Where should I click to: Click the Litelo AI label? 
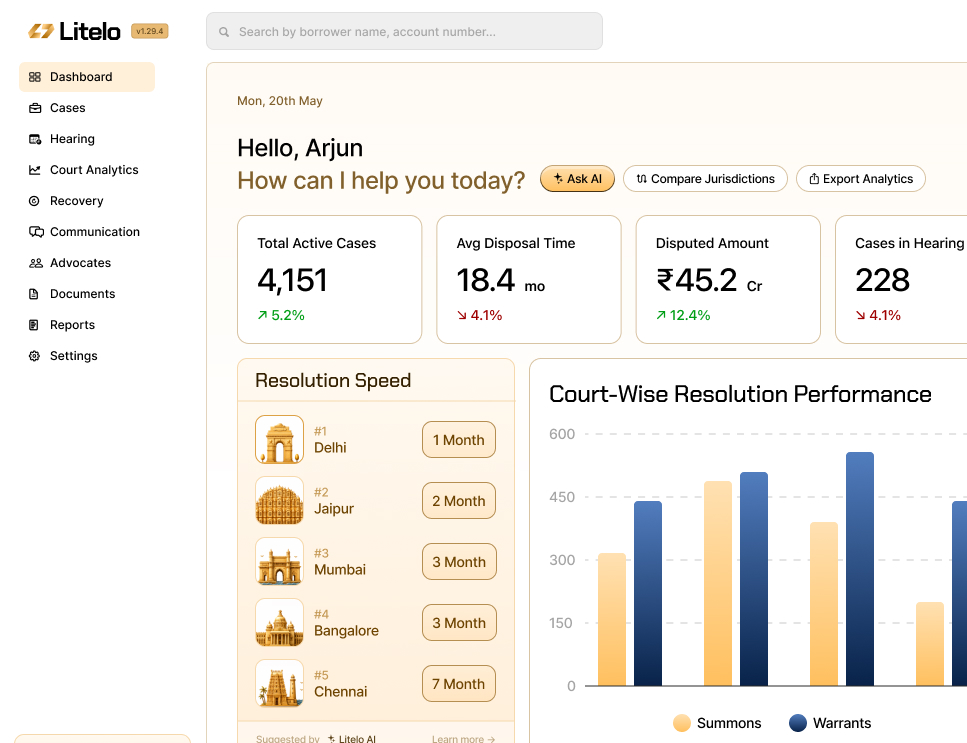[352, 738]
